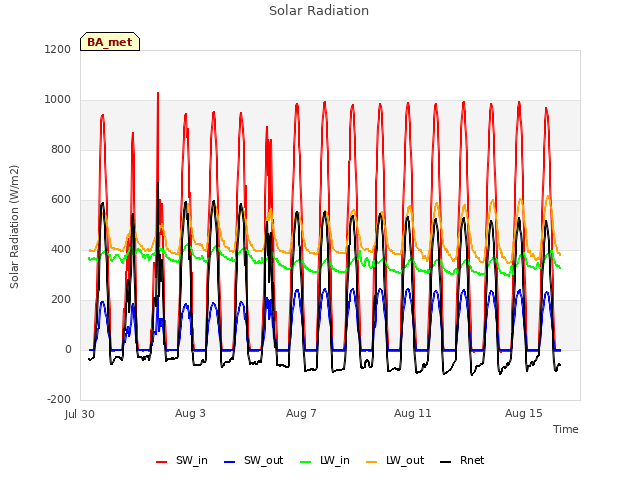Click the blue SW_out legend swatch
Screen dimensions: 640x480
coord(230,462)
